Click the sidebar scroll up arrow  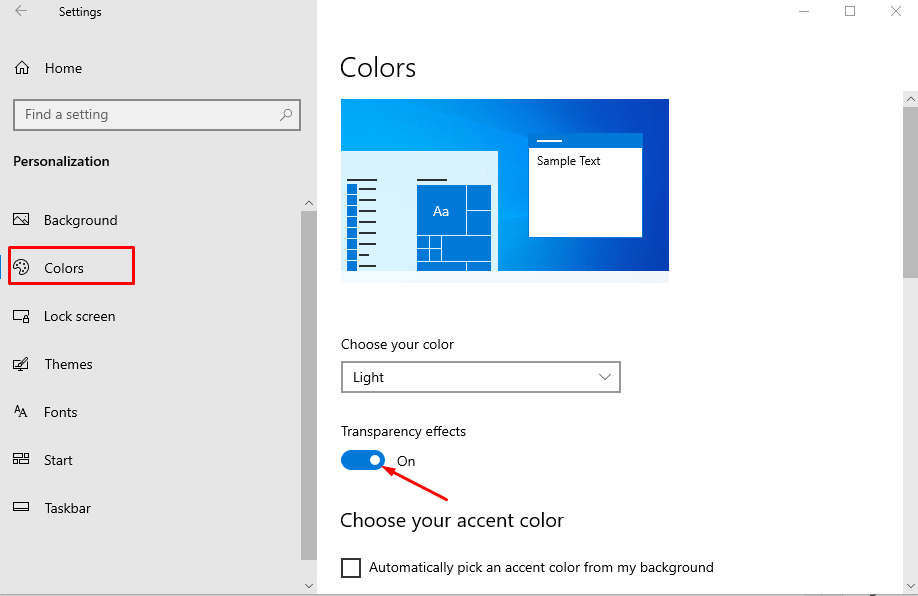click(309, 203)
